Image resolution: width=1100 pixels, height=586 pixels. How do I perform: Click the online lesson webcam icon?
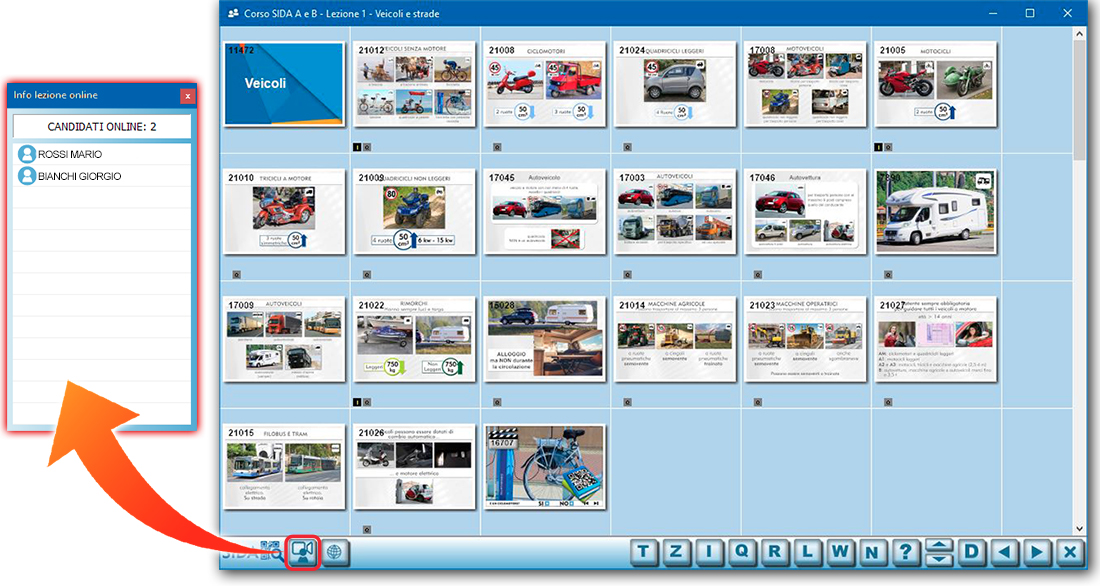click(302, 552)
